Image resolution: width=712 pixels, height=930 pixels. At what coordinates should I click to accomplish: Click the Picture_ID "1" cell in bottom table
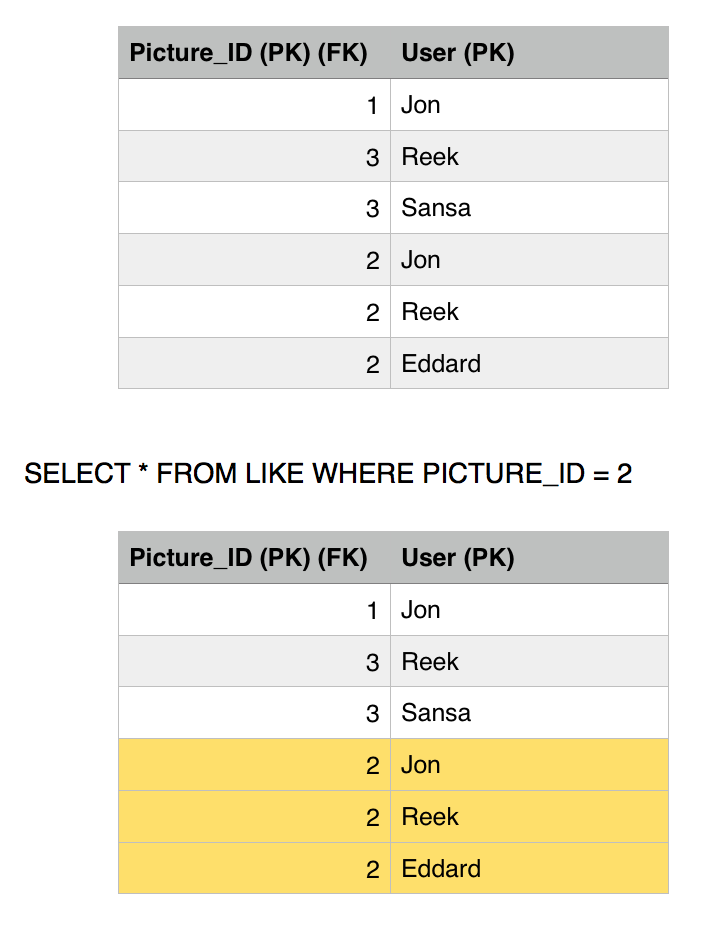[x=372, y=610]
